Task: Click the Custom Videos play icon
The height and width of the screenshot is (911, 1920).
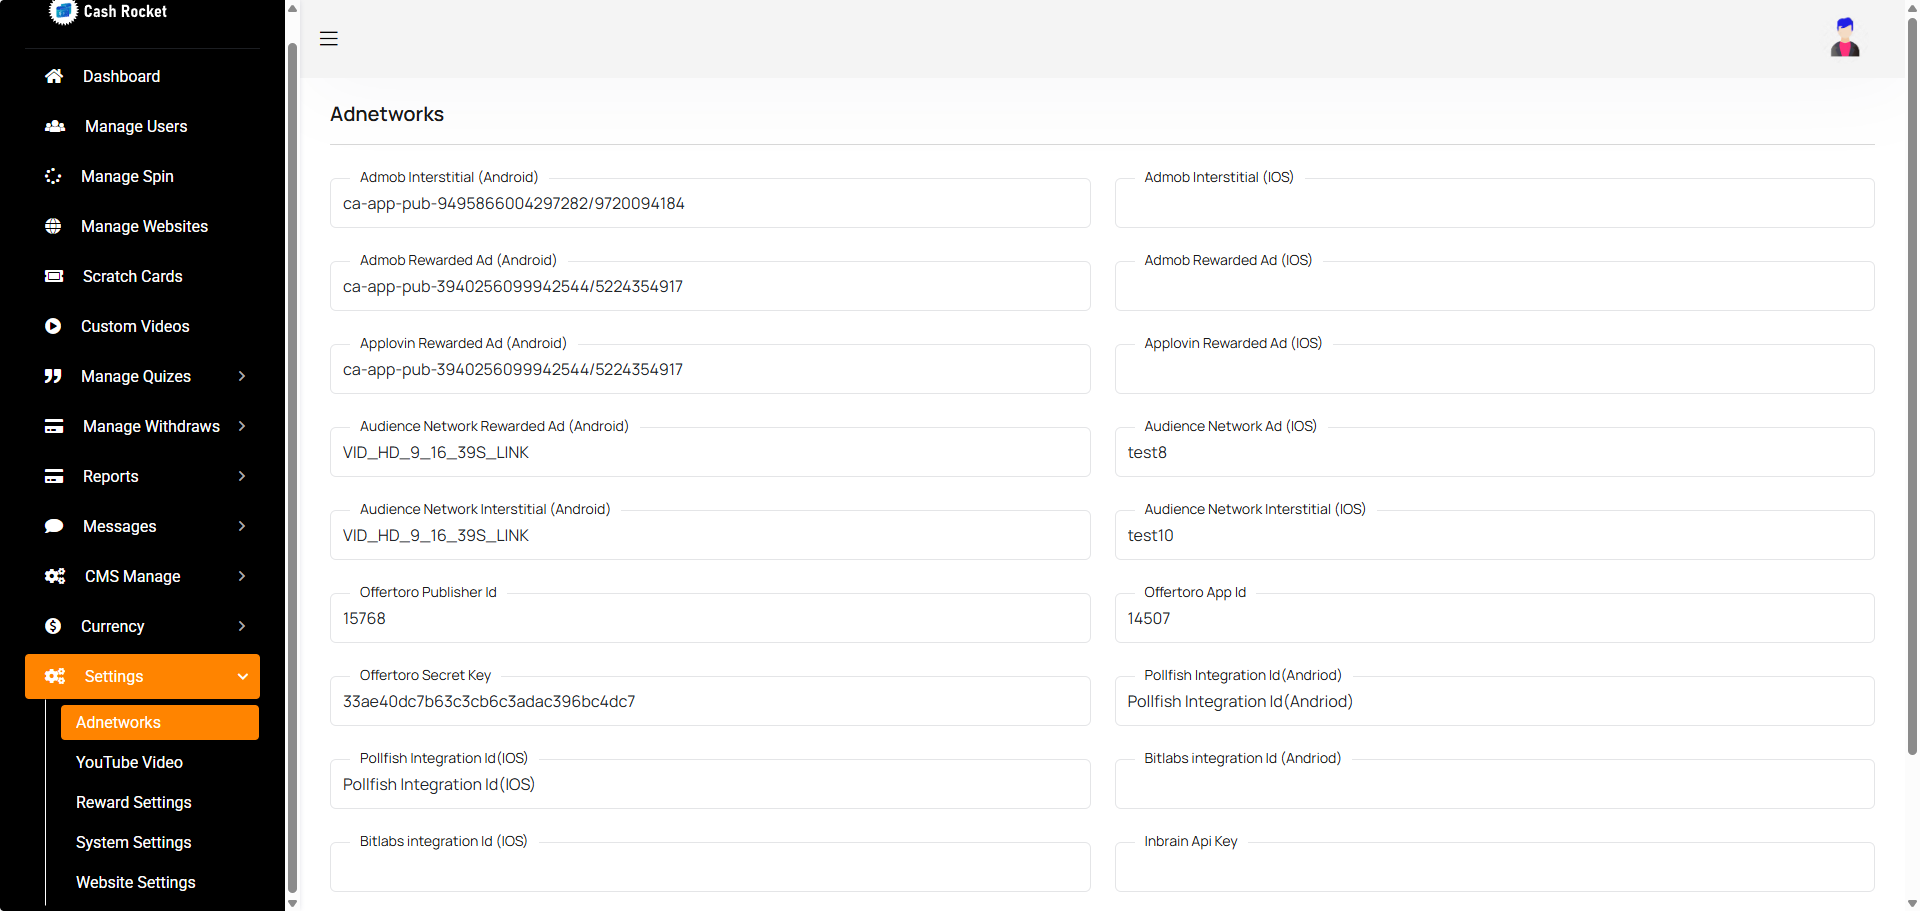Action: coord(53,326)
